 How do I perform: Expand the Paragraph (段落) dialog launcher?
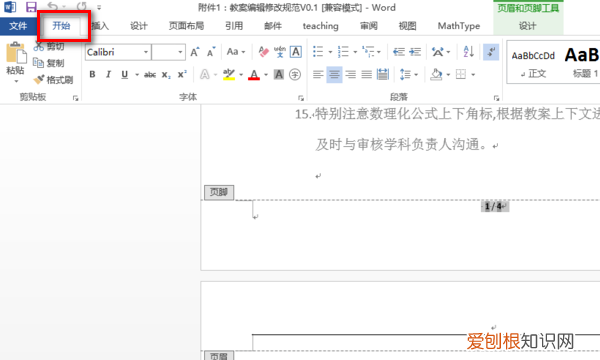496,98
